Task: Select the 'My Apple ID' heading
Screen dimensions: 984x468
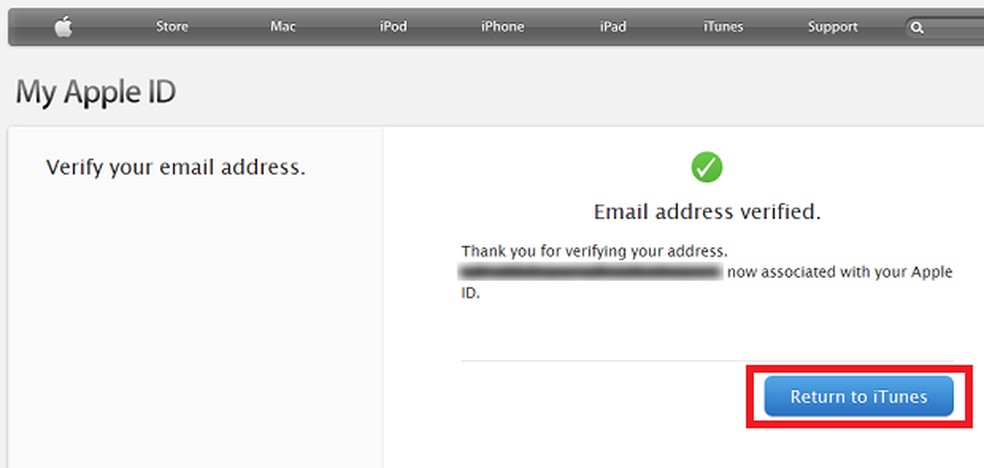Action: point(95,93)
